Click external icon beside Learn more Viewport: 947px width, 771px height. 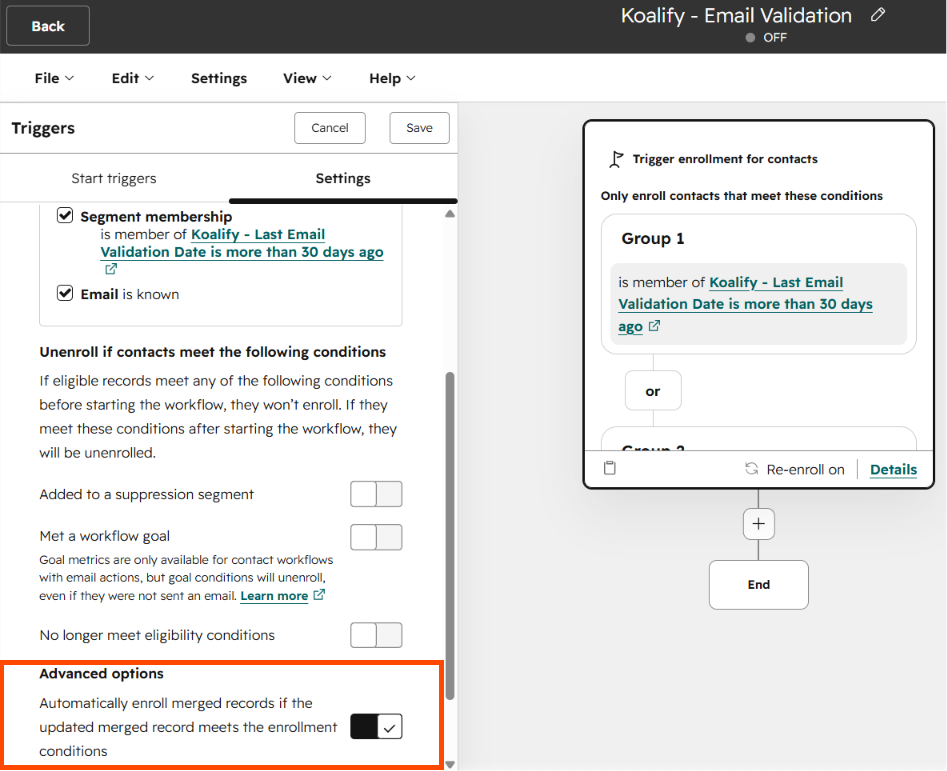point(319,595)
